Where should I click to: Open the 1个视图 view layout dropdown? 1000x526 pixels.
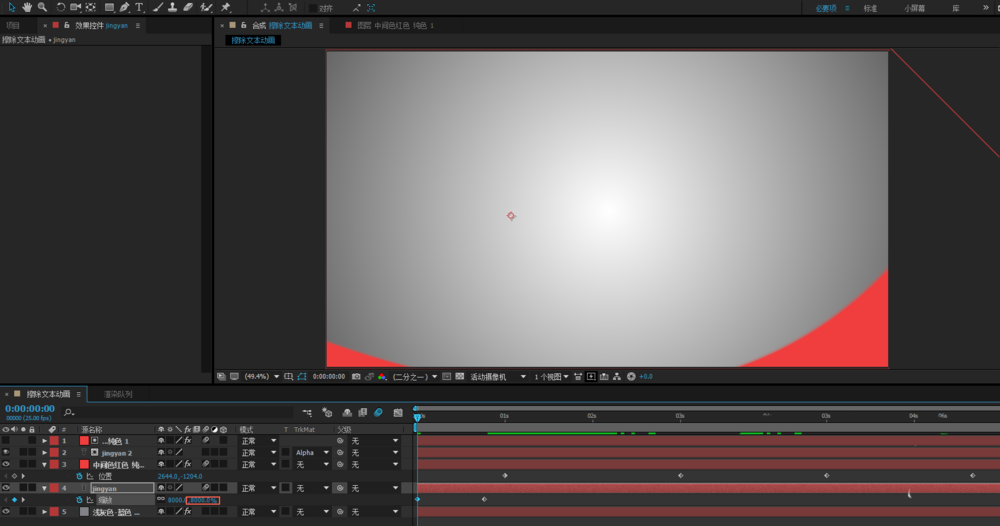click(x=551, y=377)
